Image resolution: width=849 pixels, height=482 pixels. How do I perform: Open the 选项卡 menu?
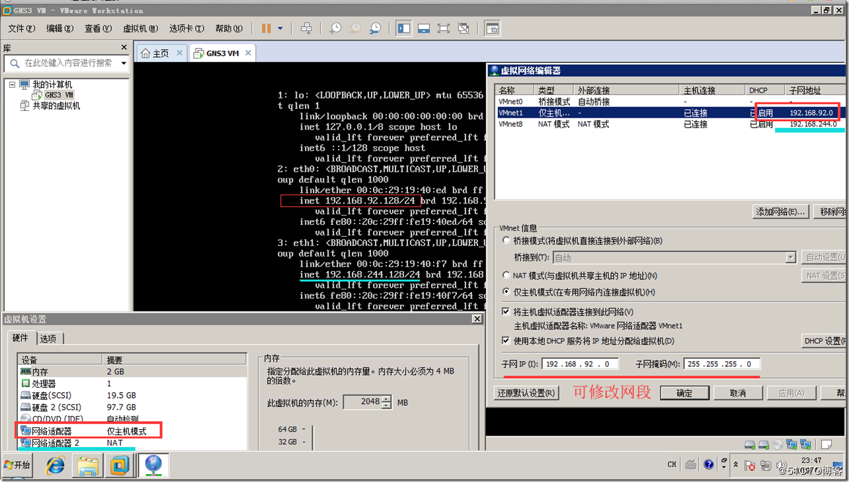[186, 28]
